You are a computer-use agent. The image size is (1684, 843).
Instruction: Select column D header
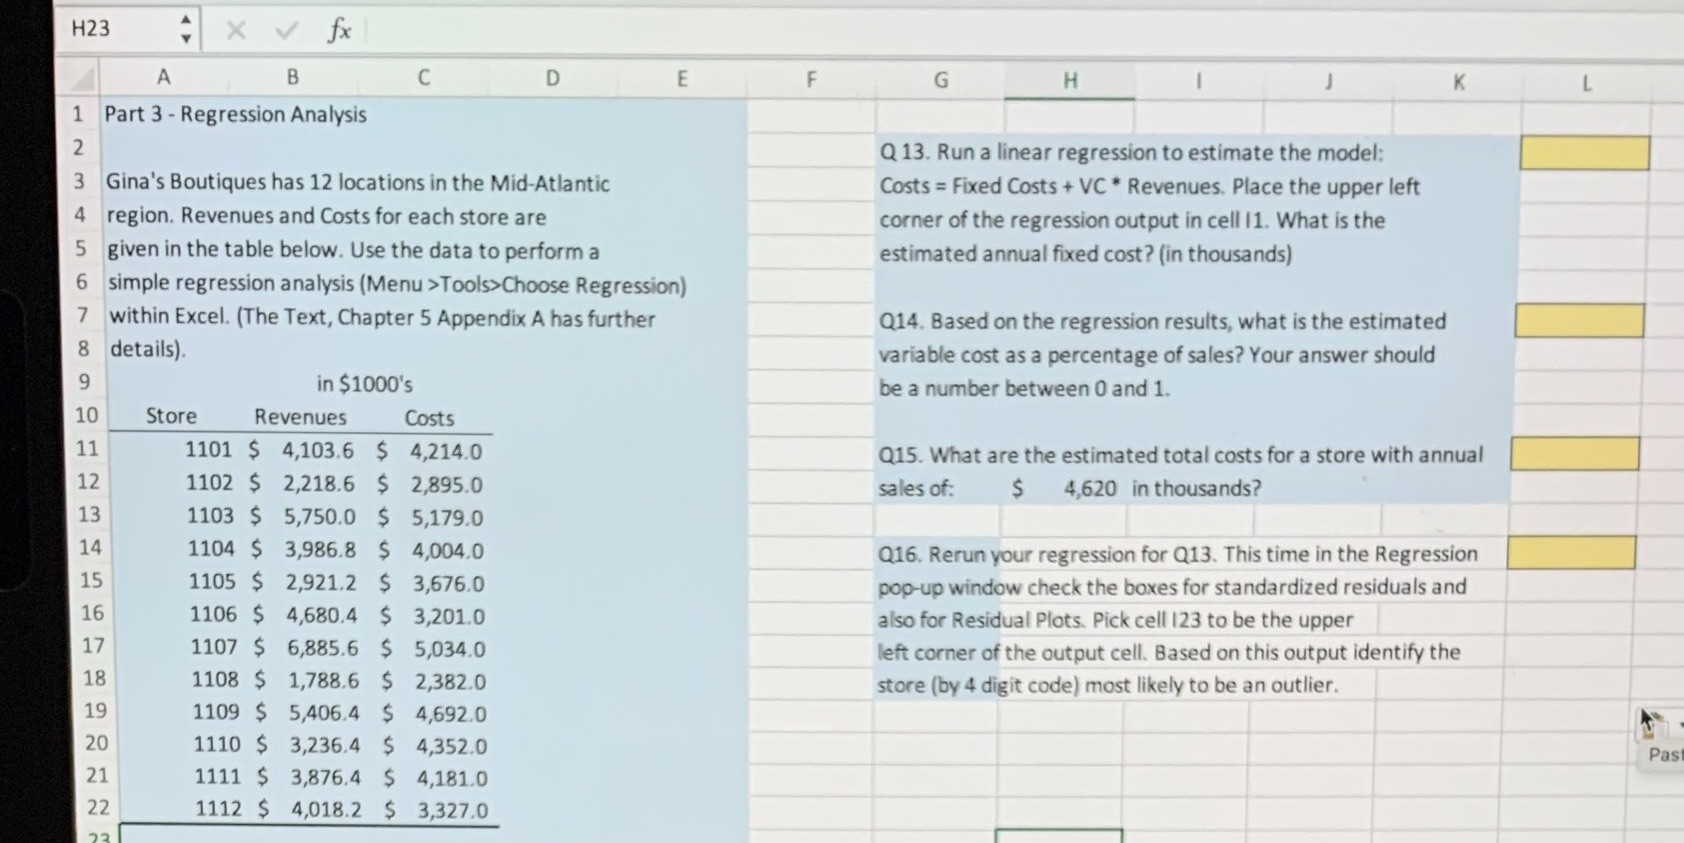(552, 78)
